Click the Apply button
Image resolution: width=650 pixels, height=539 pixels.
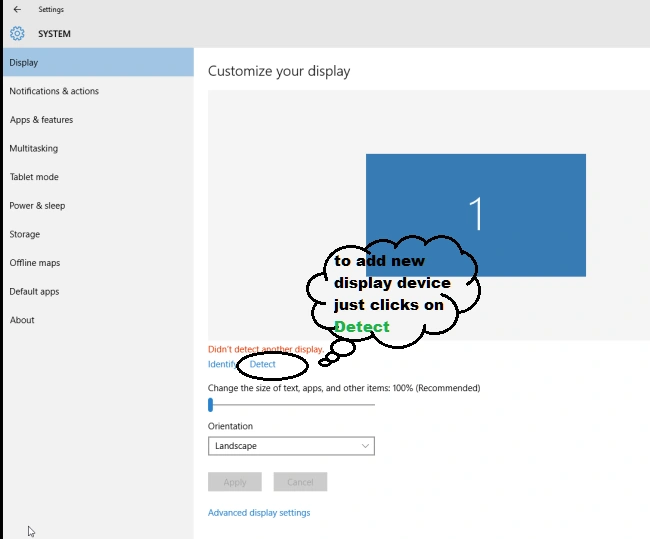click(235, 482)
